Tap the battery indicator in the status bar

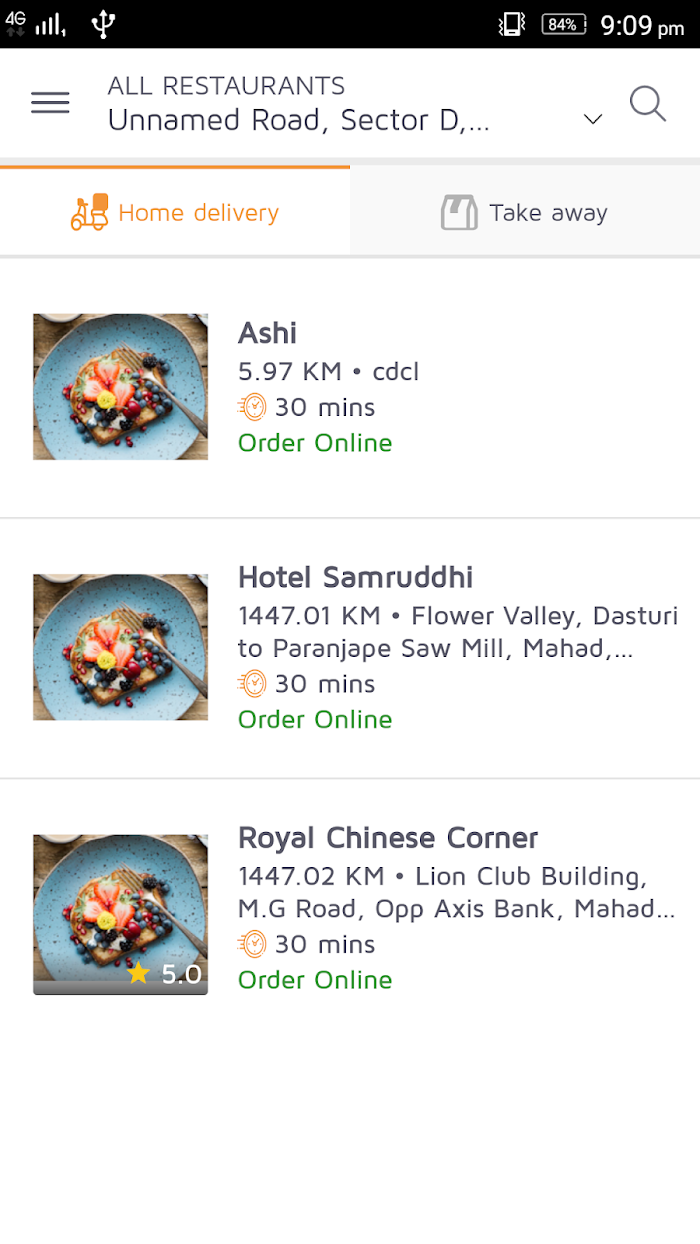click(563, 24)
